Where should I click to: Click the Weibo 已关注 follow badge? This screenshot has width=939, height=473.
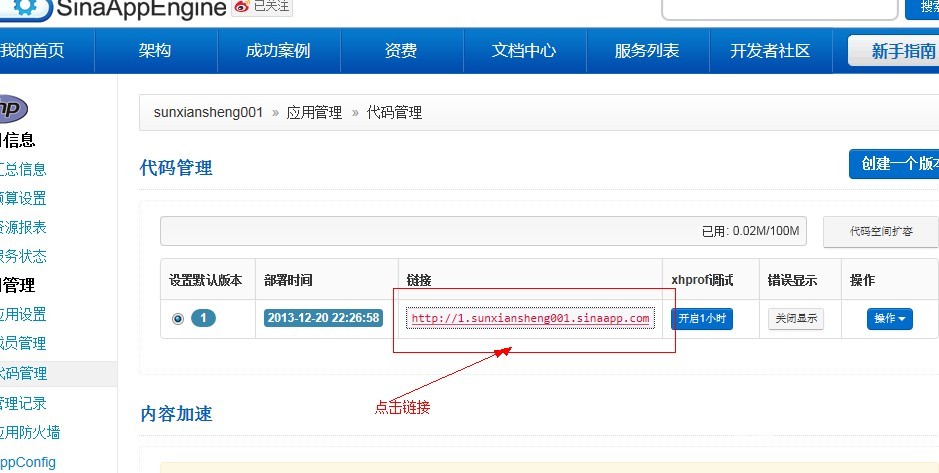pos(262,7)
